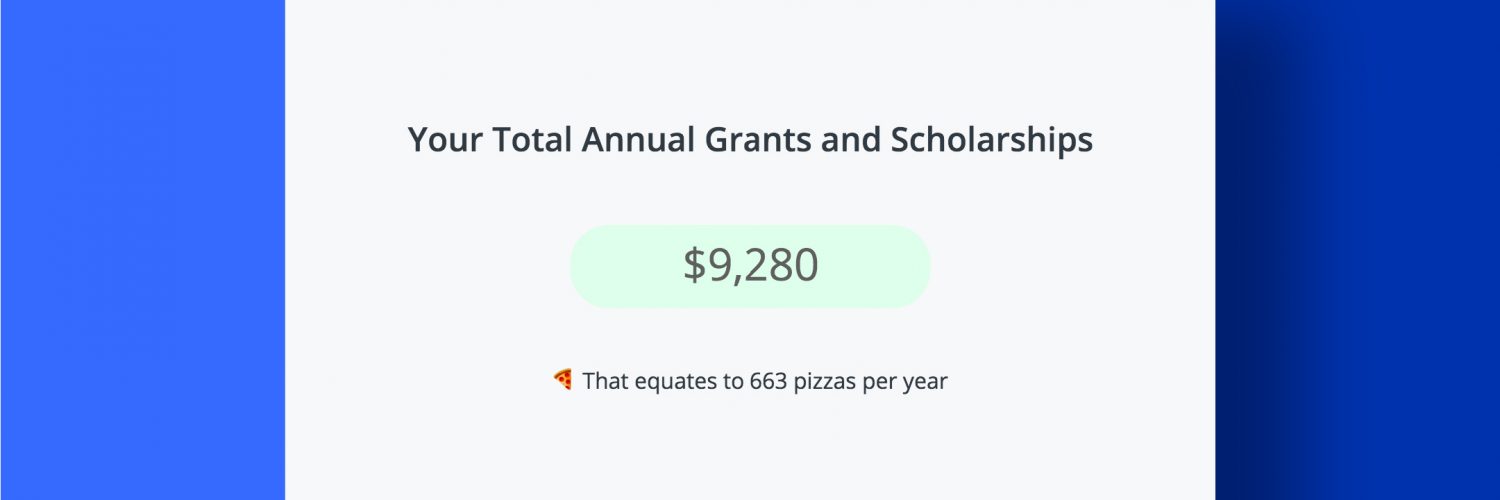Click the number 663 in the pizza sentence

768,381
